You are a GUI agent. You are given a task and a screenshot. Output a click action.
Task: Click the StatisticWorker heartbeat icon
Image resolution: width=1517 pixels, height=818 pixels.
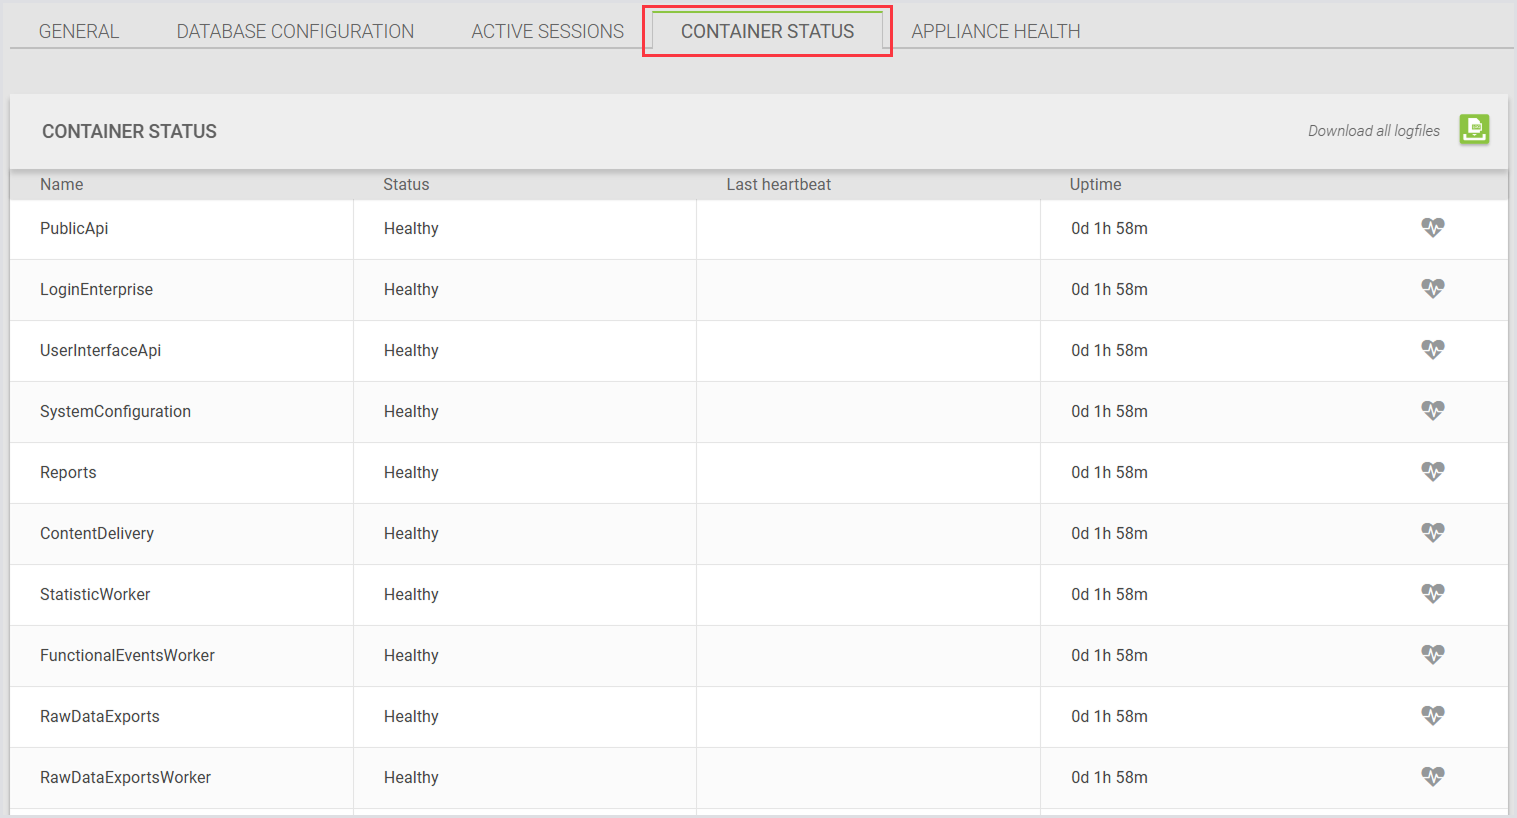(x=1433, y=594)
